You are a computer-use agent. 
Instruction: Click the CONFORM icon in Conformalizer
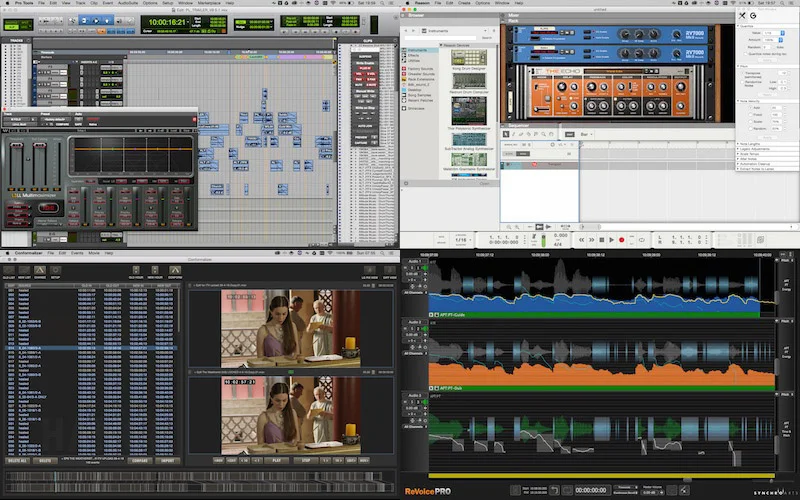[175, 270]
